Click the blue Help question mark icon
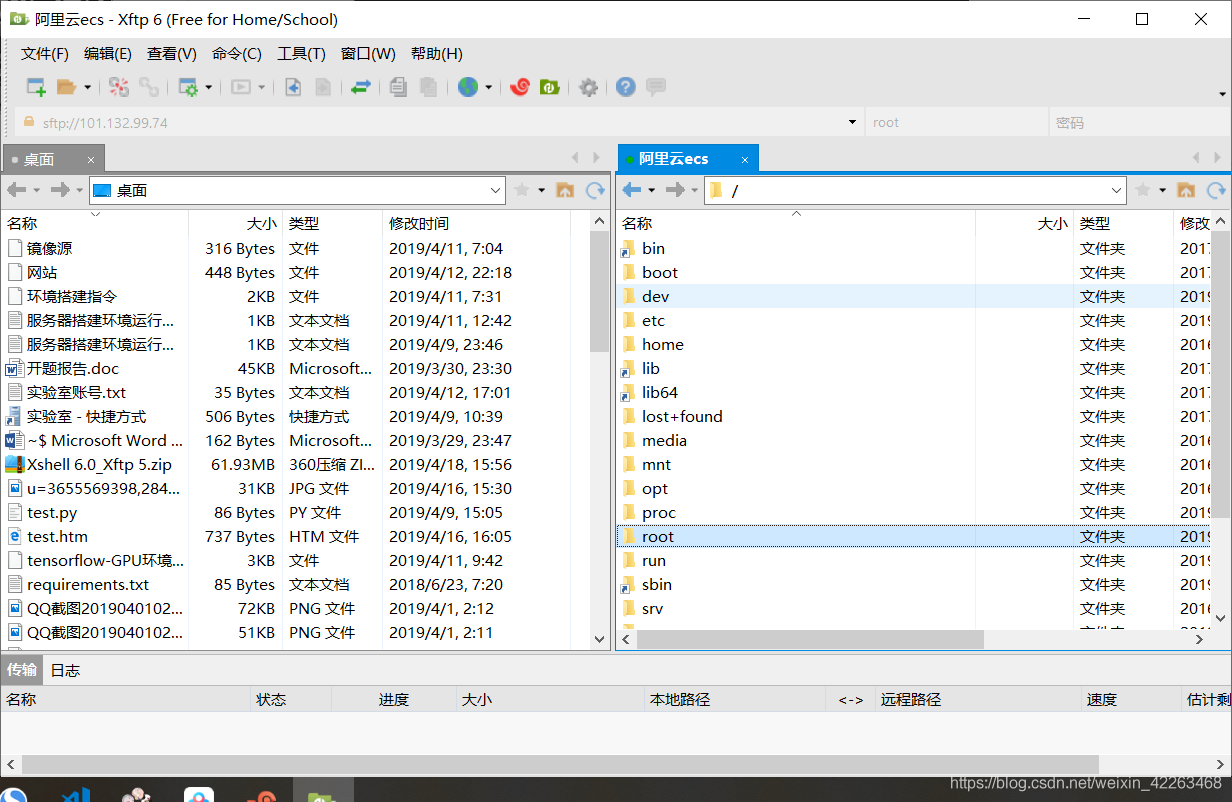 click(626, 87)
